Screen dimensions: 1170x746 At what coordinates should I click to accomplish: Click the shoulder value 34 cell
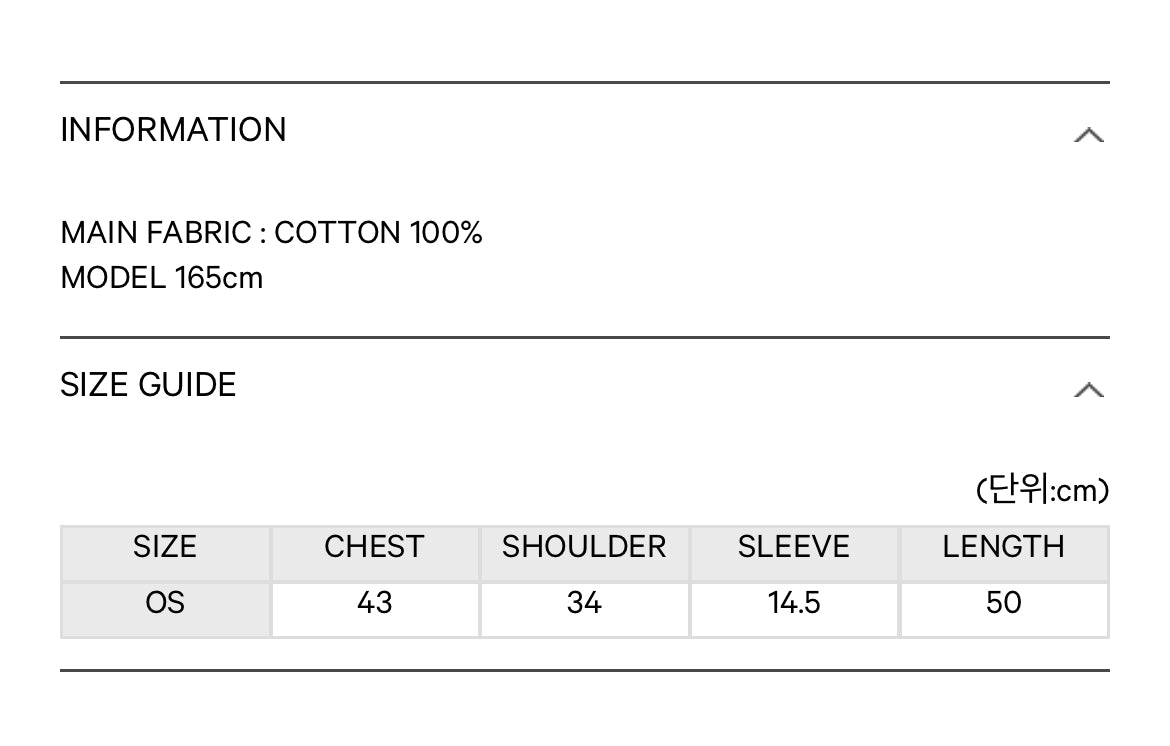point(584,603)
